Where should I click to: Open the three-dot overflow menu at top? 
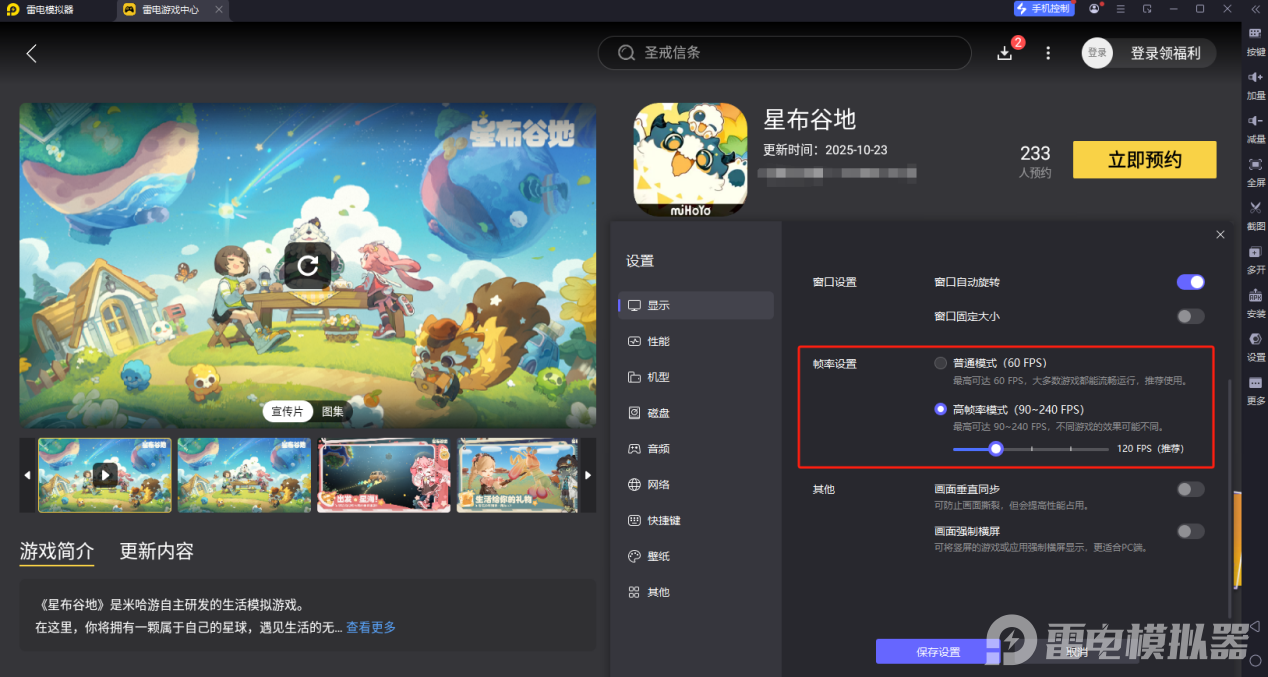1047,52
